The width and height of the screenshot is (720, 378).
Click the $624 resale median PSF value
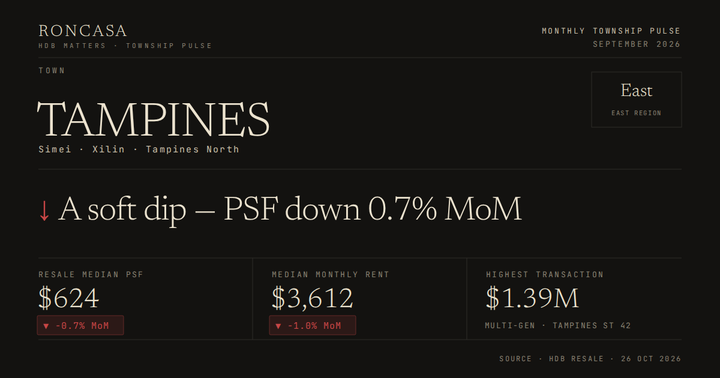(68, 298)
